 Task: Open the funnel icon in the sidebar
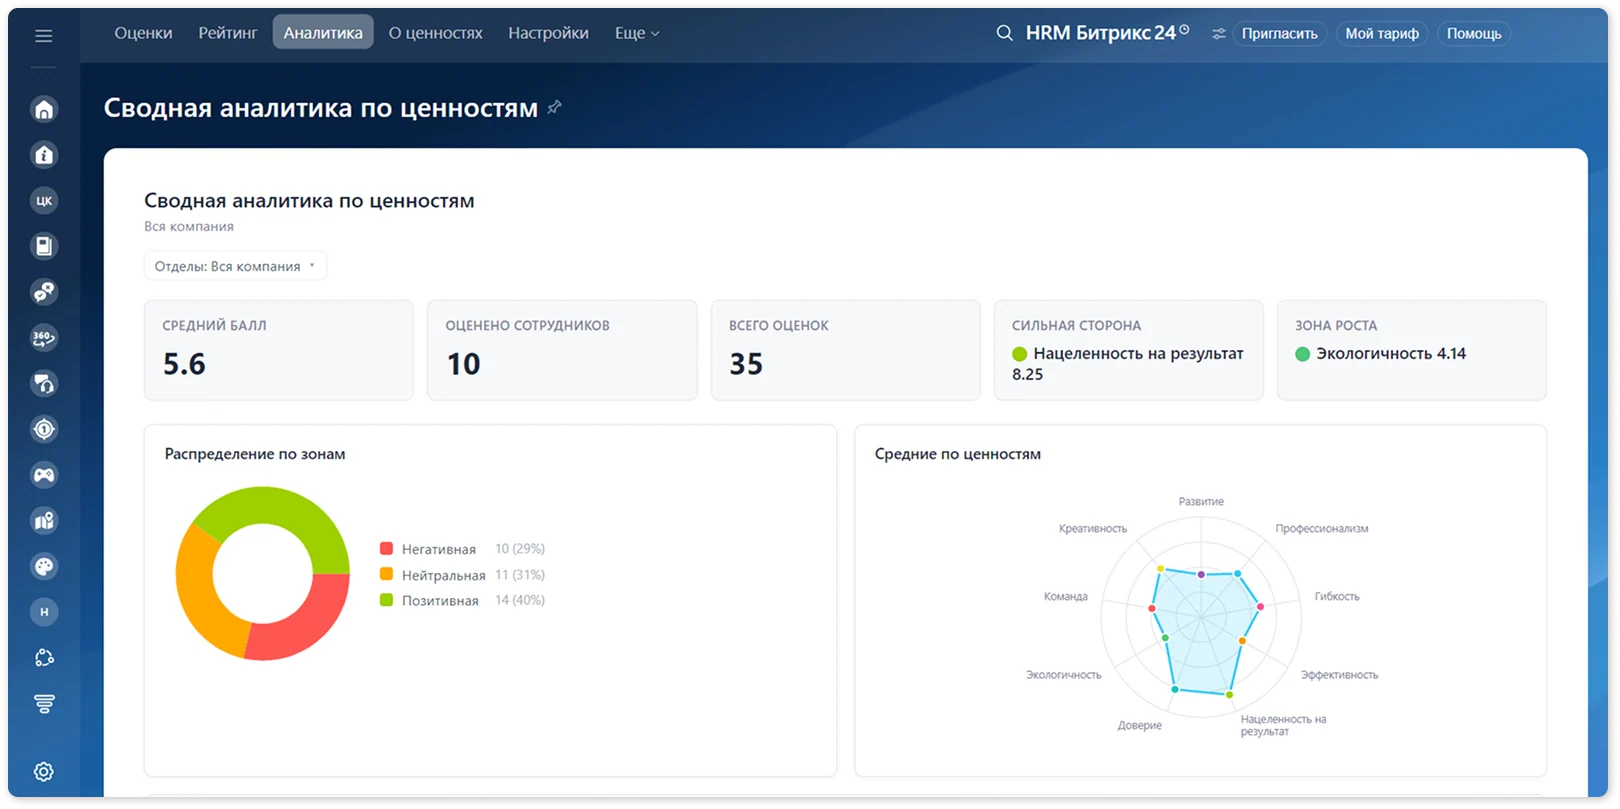(x=44, y=704)
